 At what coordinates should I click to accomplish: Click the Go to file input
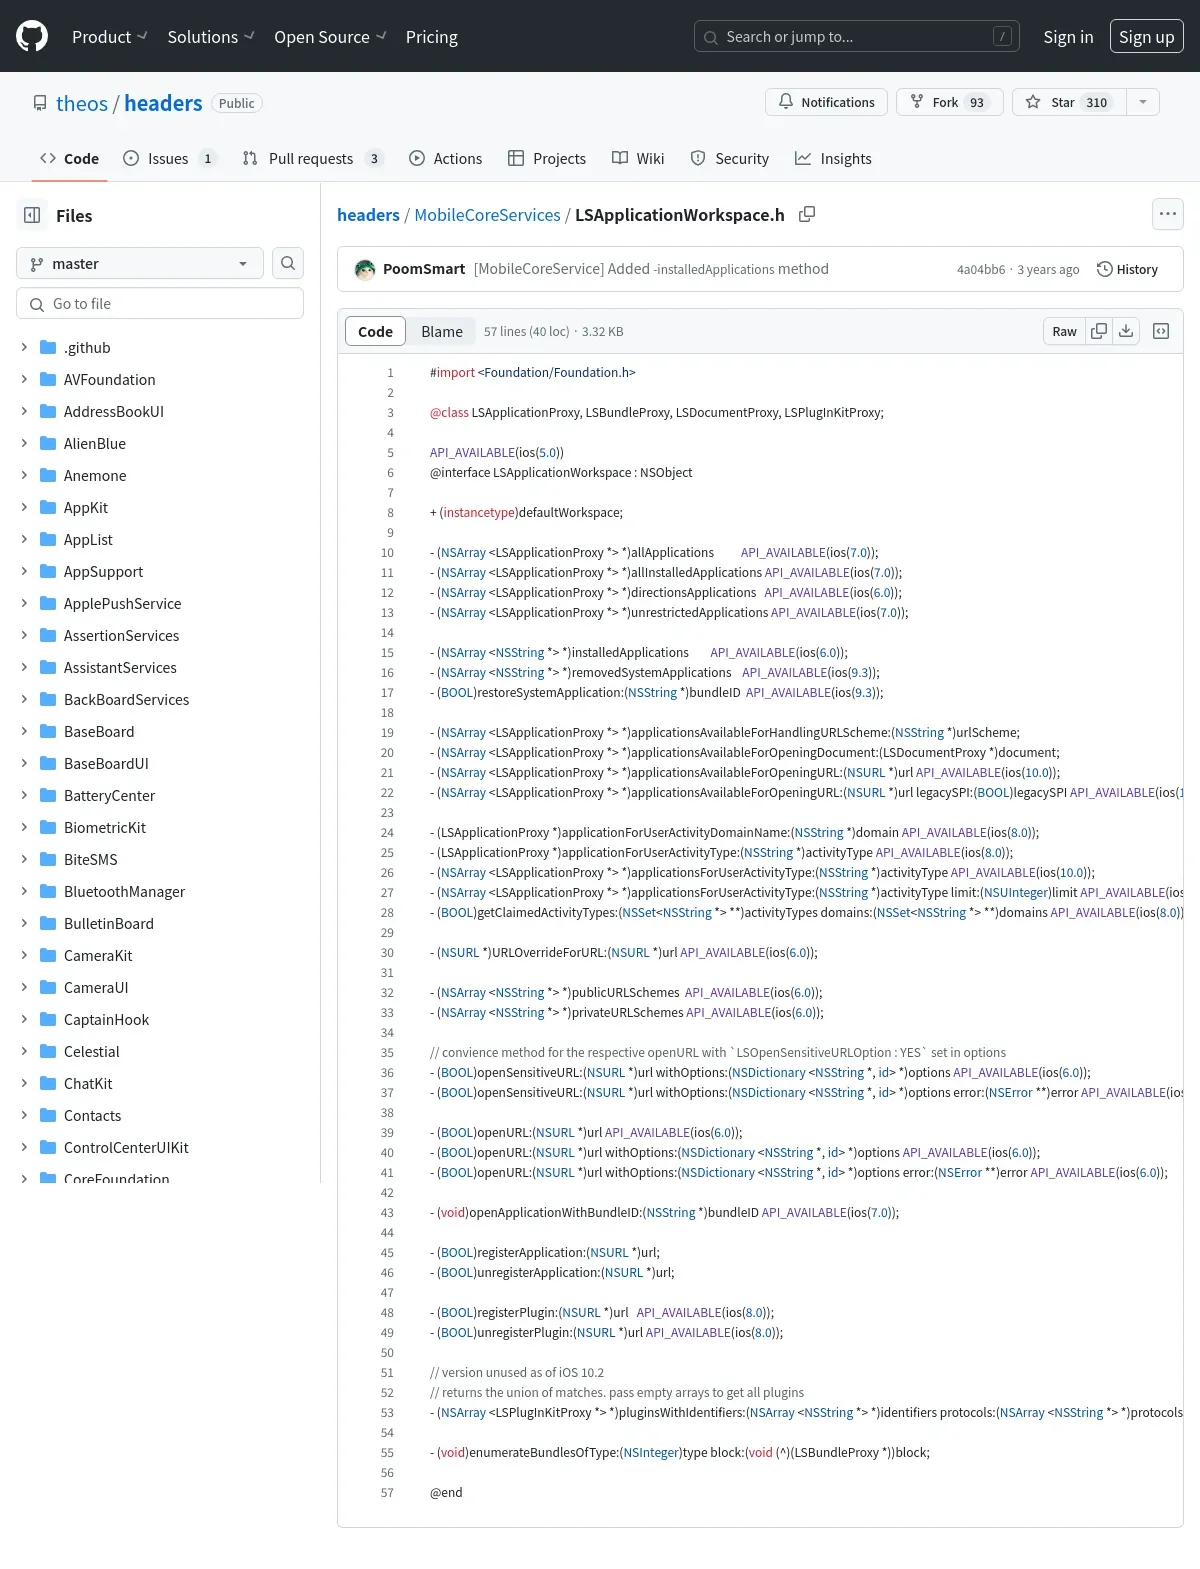[160, 304]
